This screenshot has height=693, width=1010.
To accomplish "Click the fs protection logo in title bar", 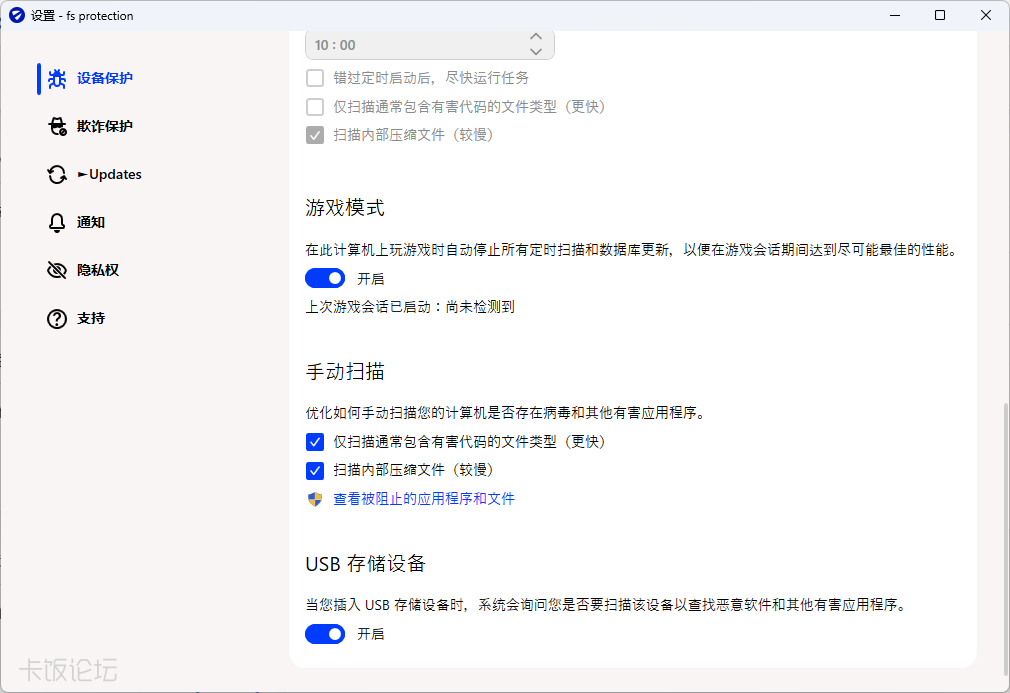I will [x=17, y=15].
